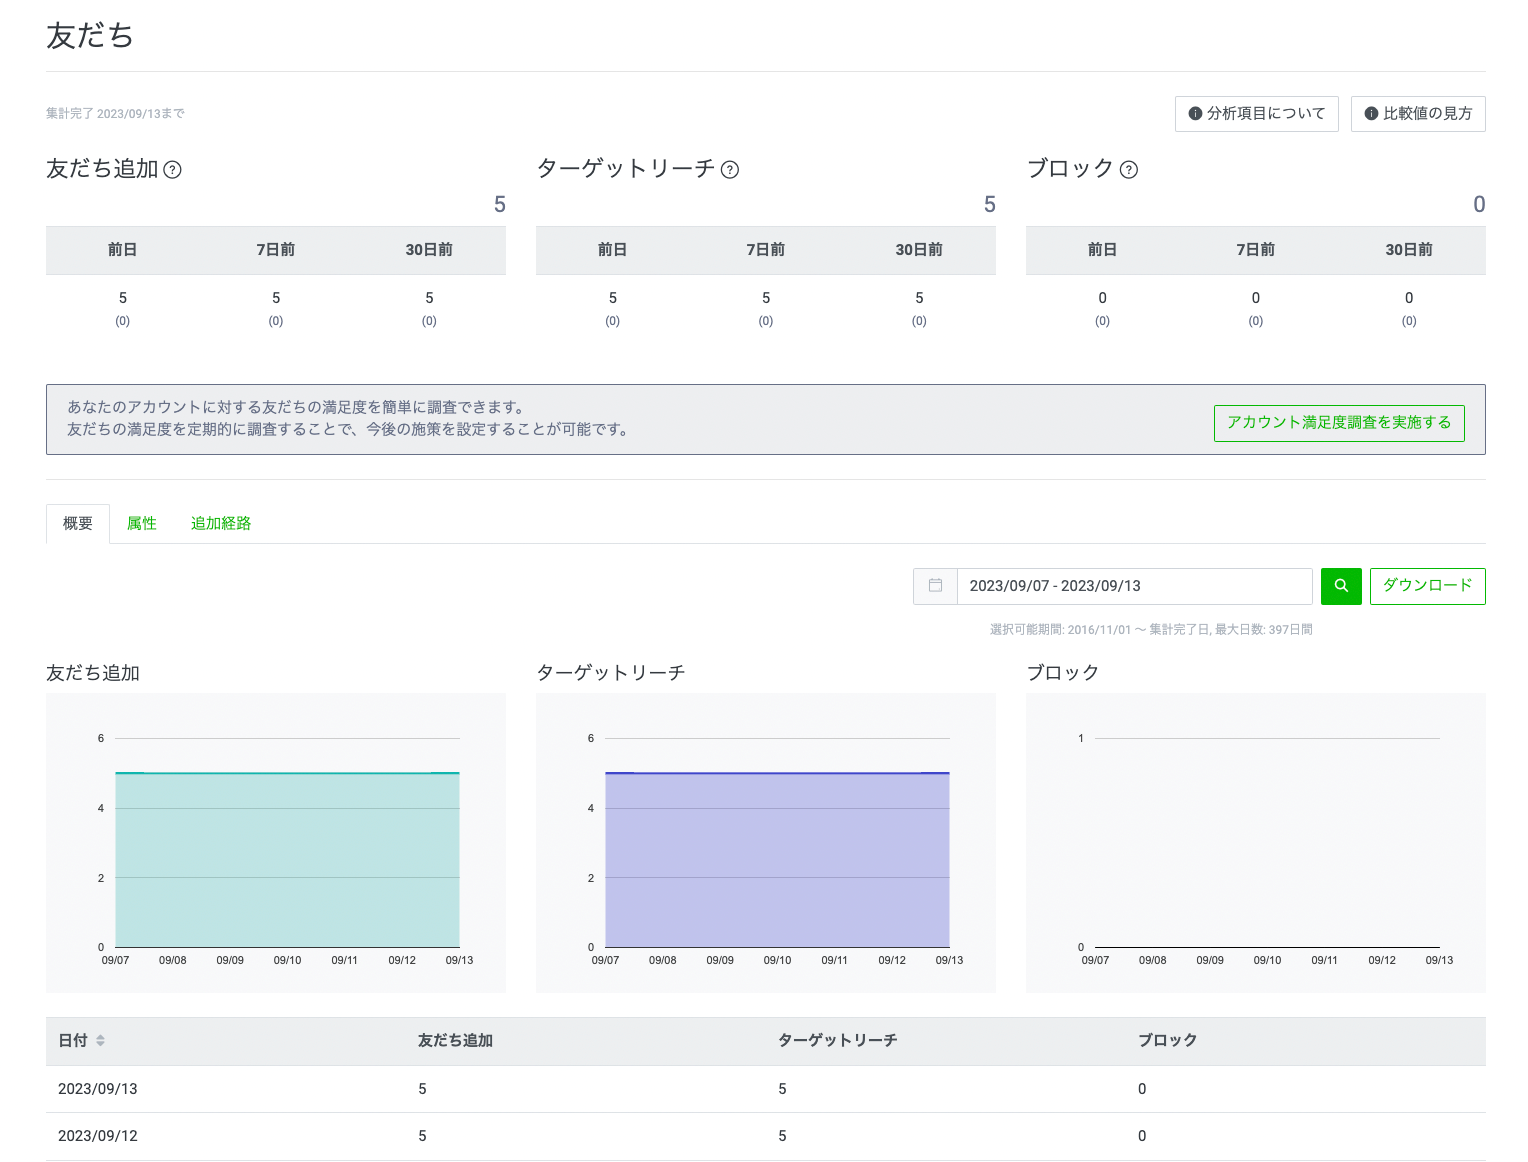Click help icon next to 友だち追加 heading
Viewport: 1528px width, 1162px height.
[172, 170]
